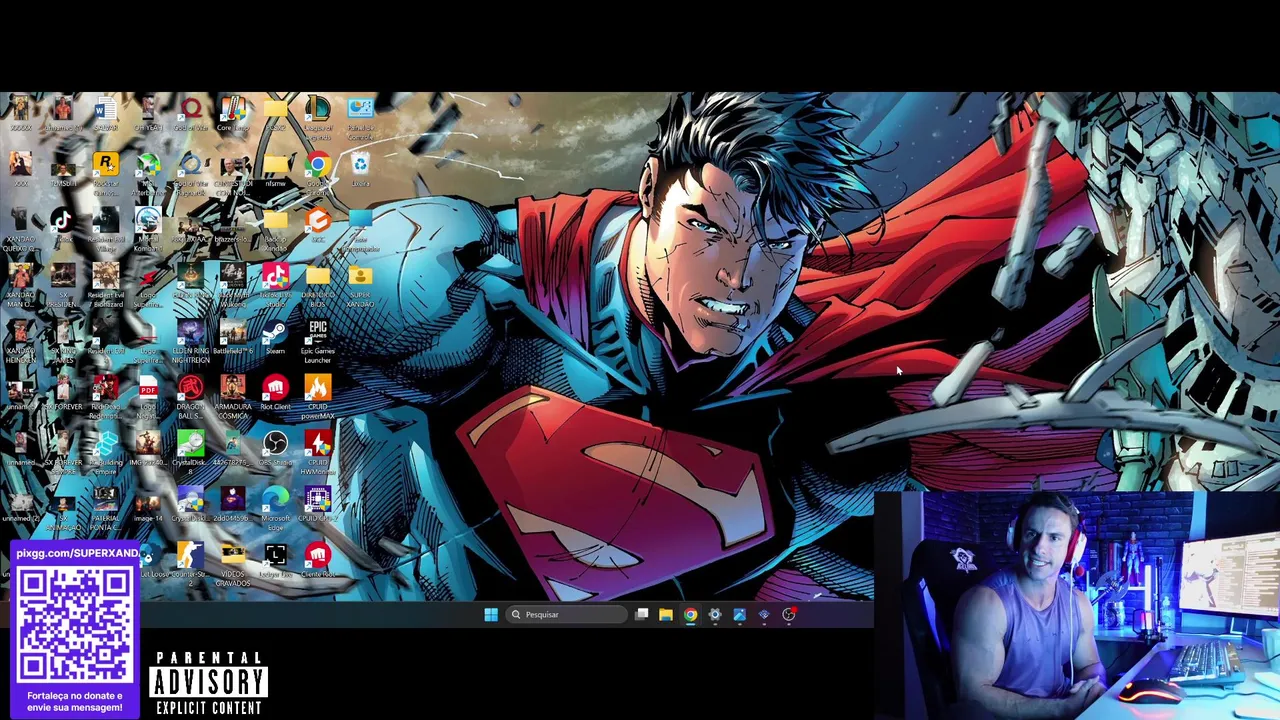Select the Steam desktop shortcut
The width and height of the screenshot is (1280, 720).
point(276,338)
